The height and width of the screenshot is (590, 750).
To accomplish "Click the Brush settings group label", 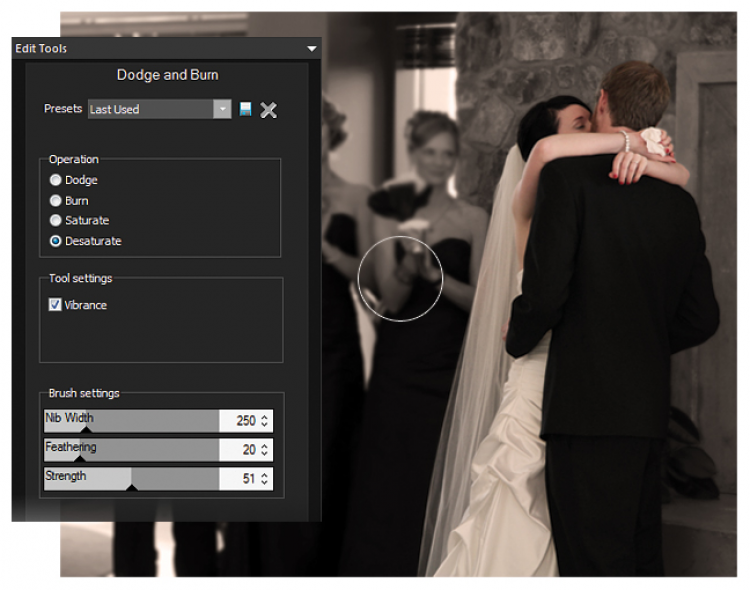I will coord(84,393).
